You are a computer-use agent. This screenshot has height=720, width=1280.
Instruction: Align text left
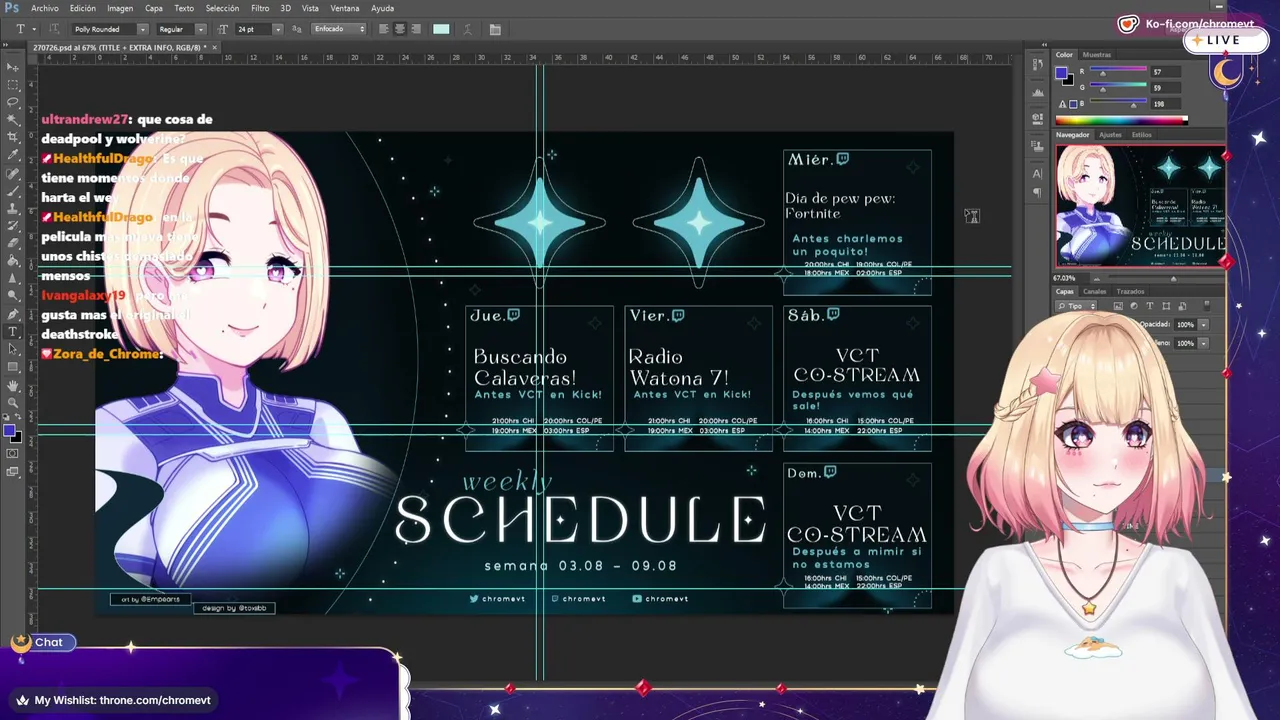pos(384,29)
